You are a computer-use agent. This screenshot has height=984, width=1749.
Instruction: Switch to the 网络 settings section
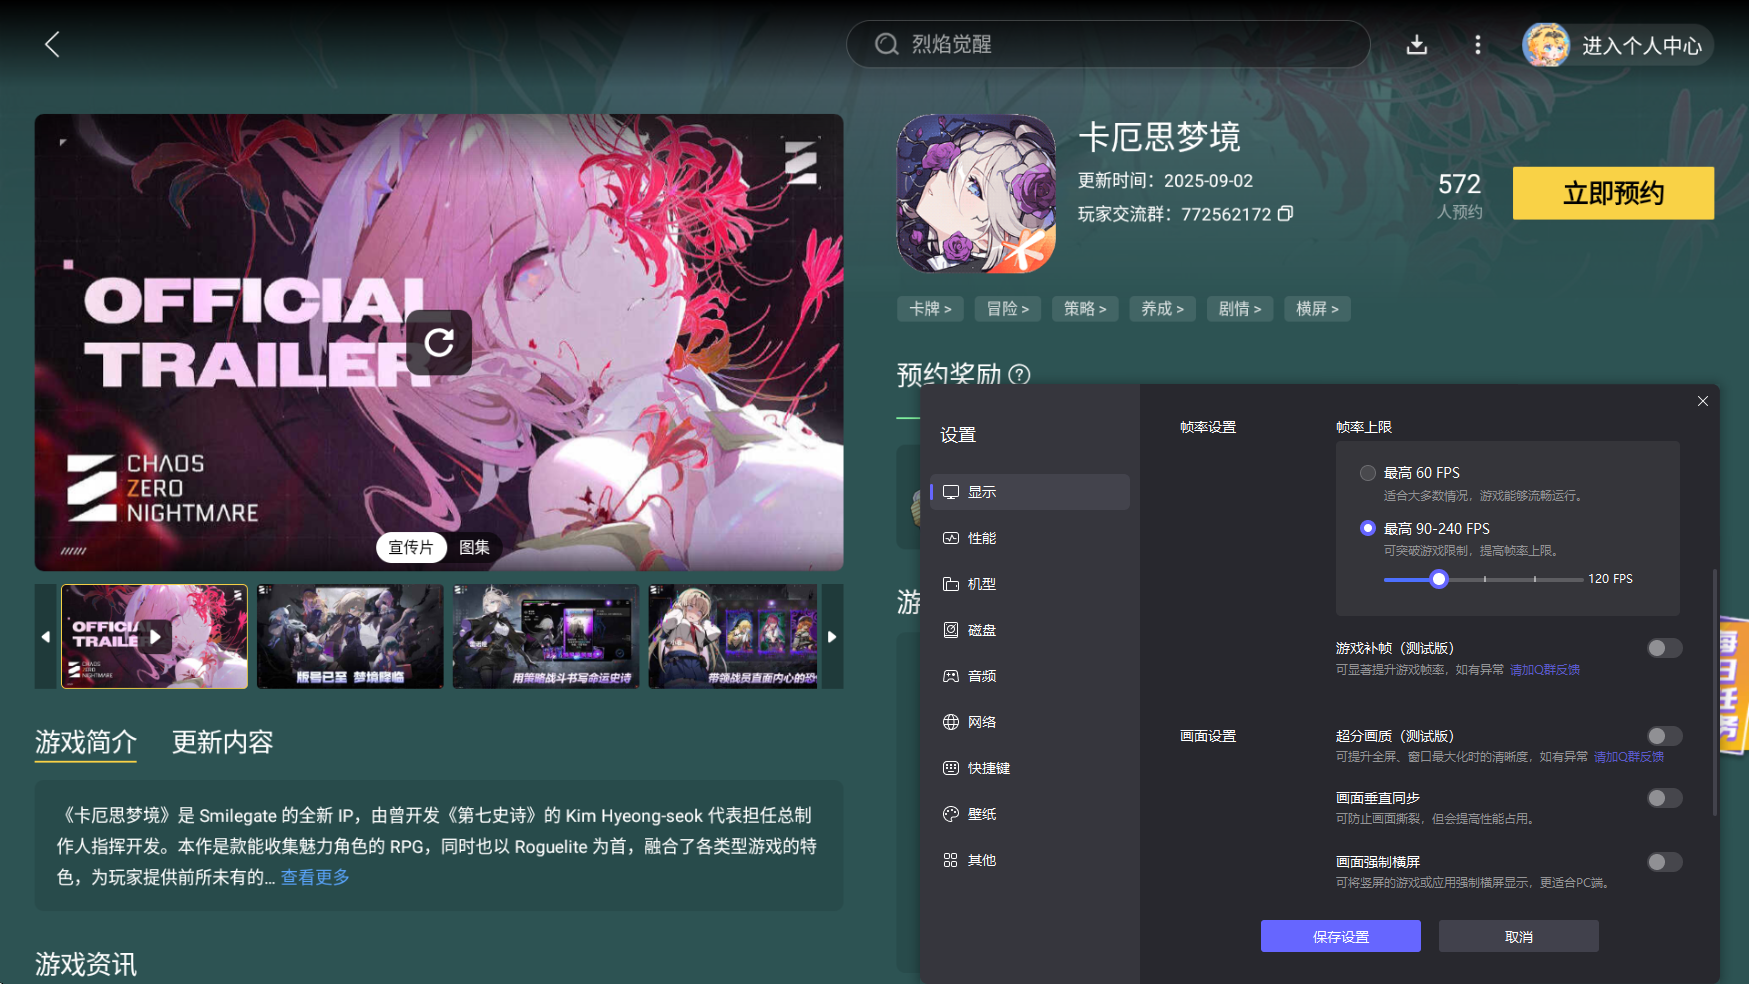click(x=980, y=721)
